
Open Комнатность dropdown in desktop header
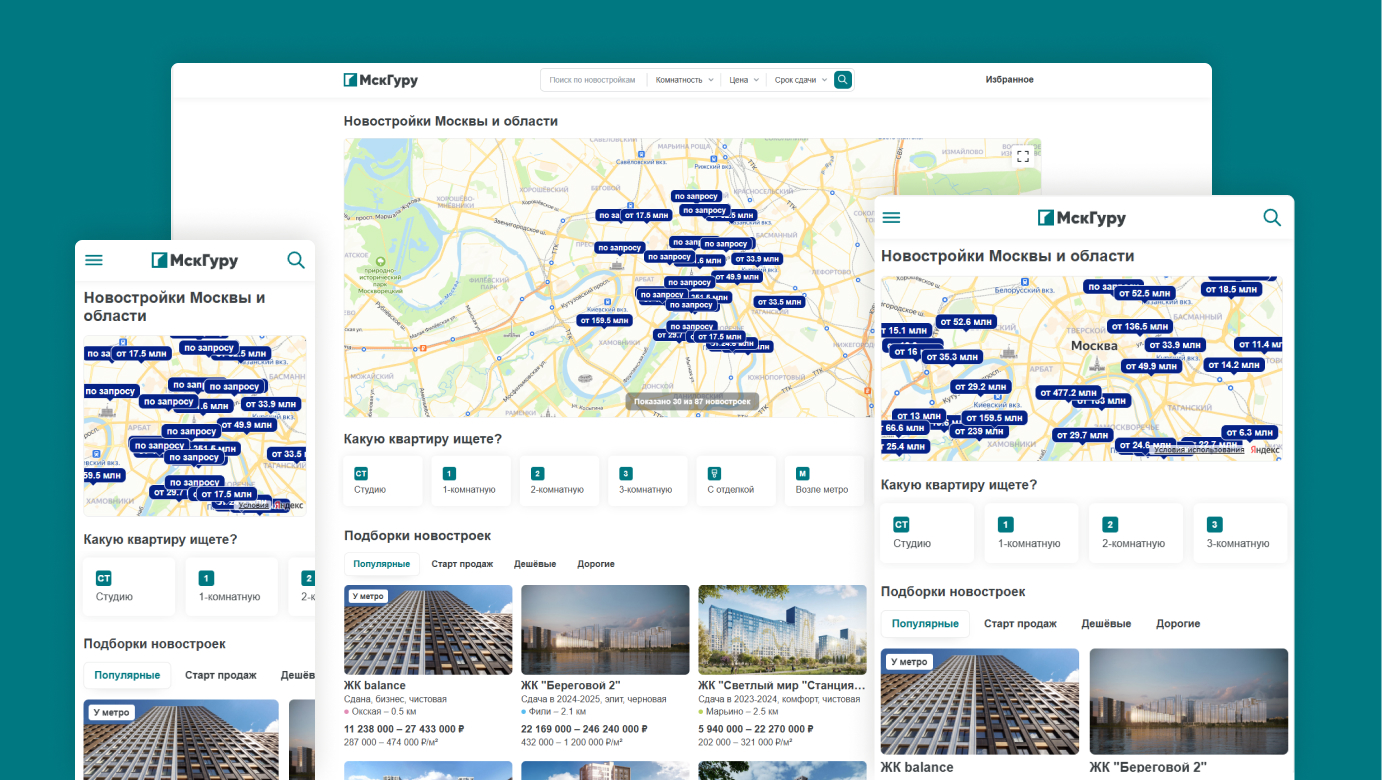point(685,80)
